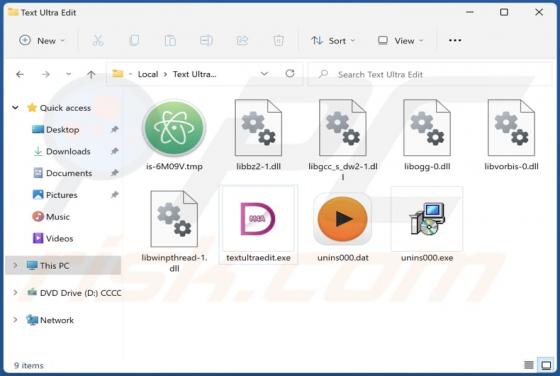Collapse the Quick access section
560x376 pixels.
15,107
